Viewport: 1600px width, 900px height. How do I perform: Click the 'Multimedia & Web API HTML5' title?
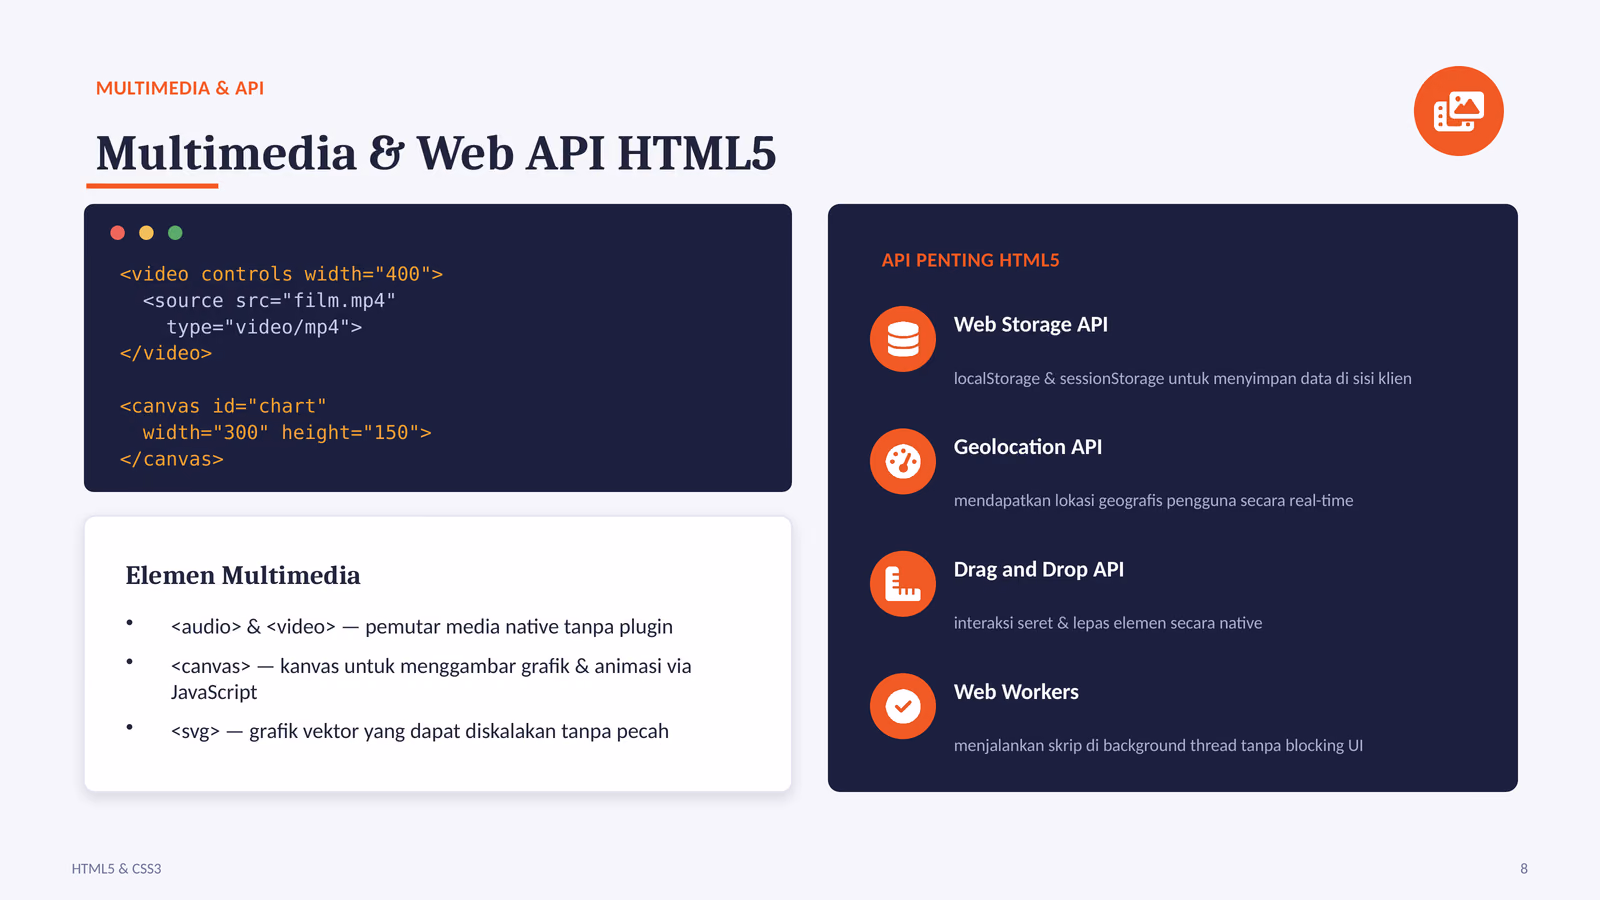coord(435,153)
